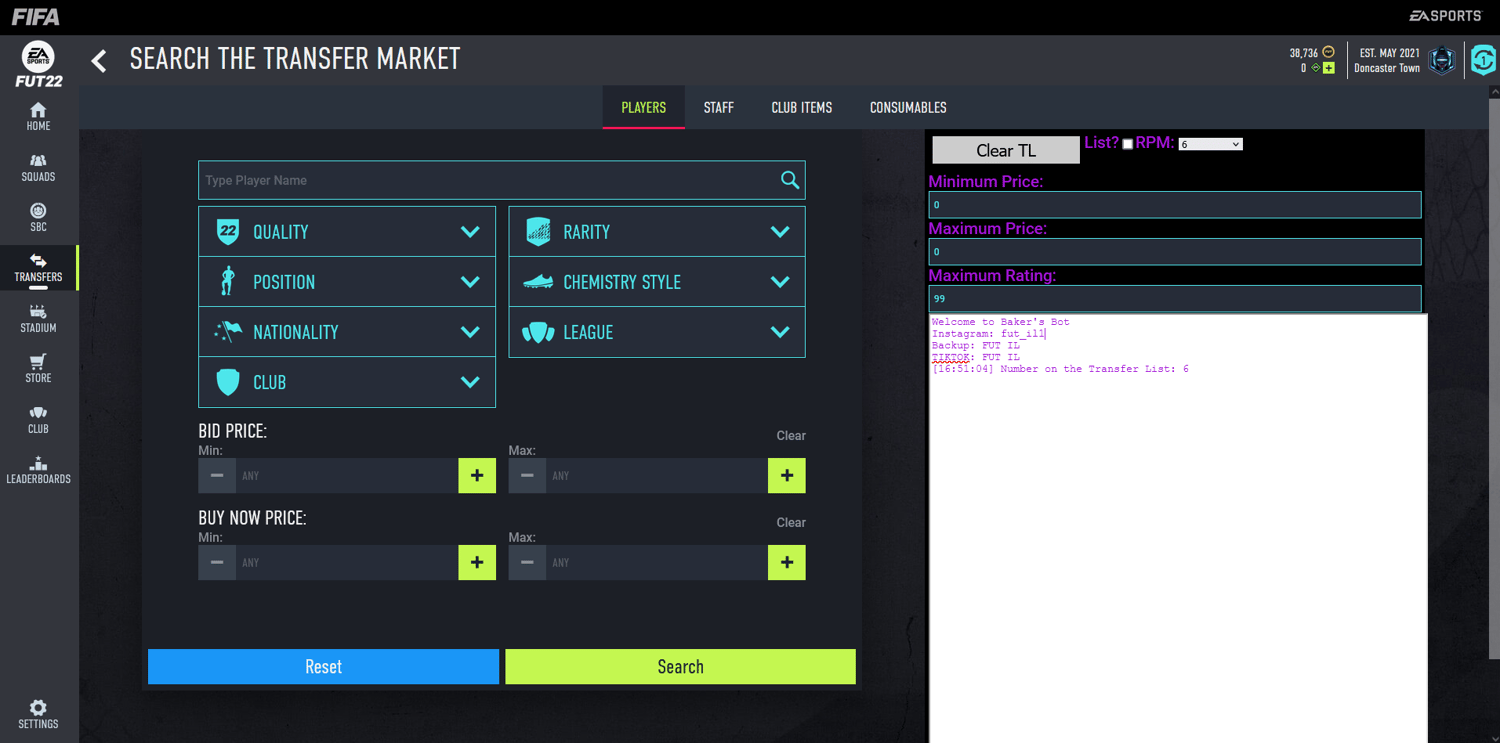Screen dimensions: 1500x743
Task: Click the Buy Now Price Max value field
Action: coord(657,563)
